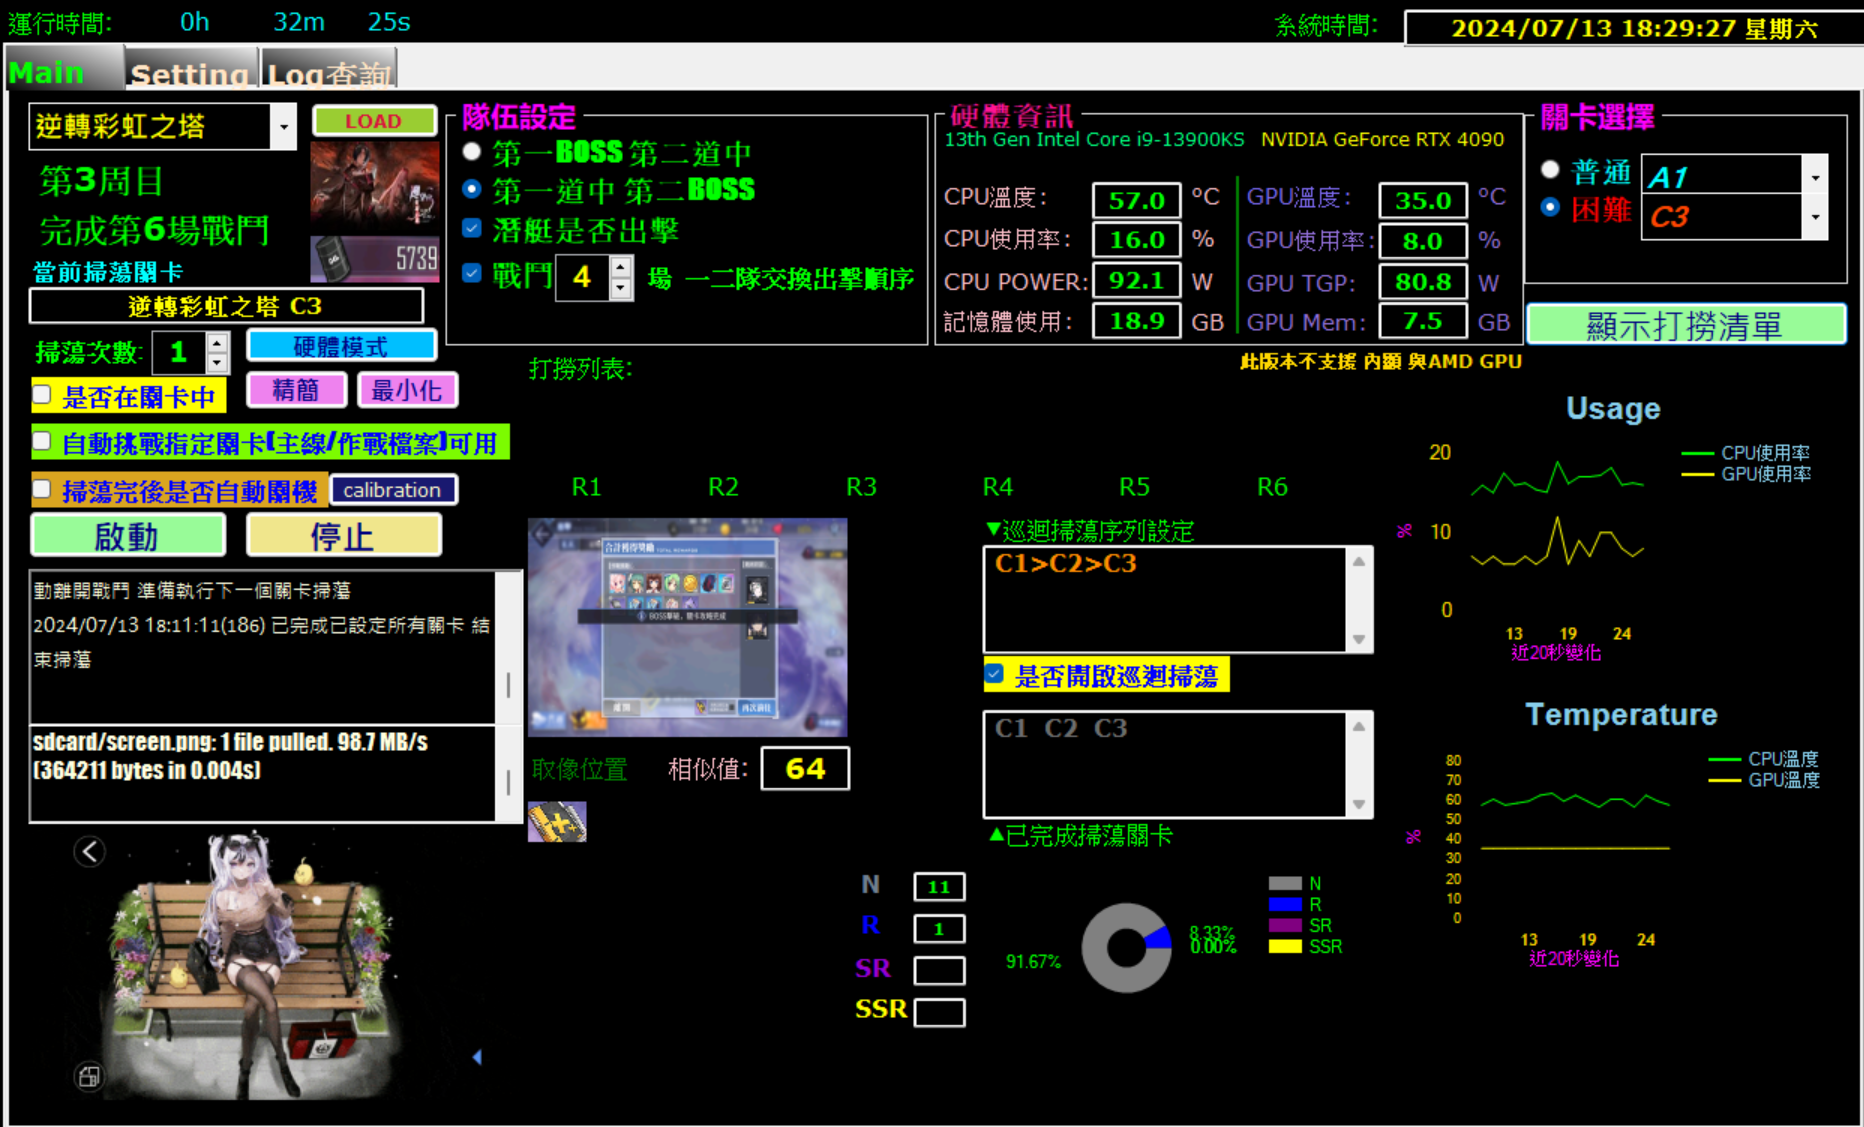Viewport: 1864px width, 1127px height.
Task: Click the 5739 fuel resource image
Action: (x=375, y=259)
